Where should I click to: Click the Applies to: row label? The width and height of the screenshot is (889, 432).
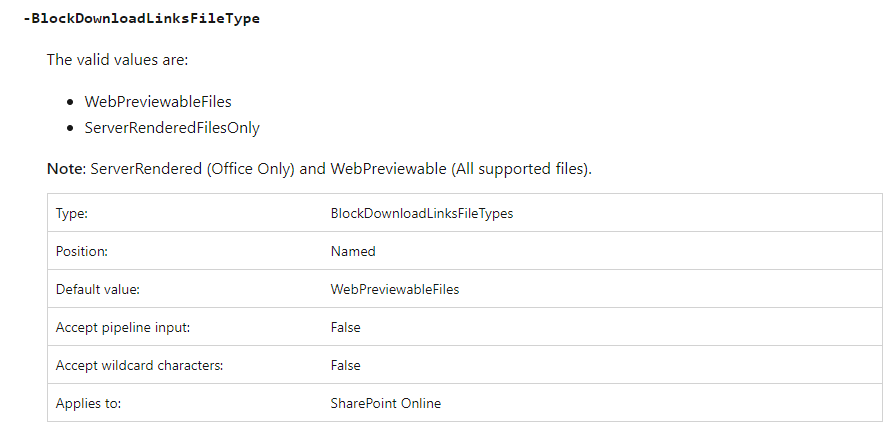pos(88,403)
